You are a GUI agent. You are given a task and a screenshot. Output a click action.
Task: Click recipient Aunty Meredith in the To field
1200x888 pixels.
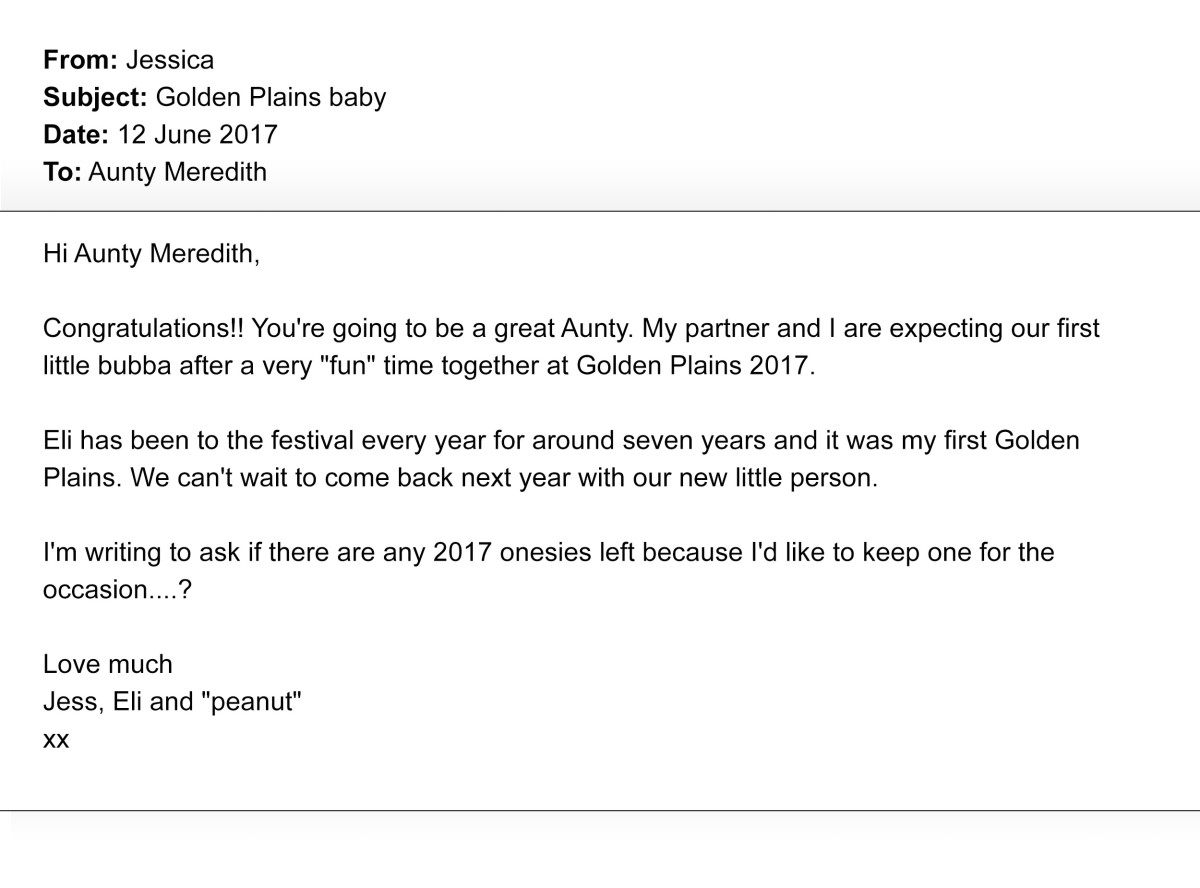(x=178, y=172)
